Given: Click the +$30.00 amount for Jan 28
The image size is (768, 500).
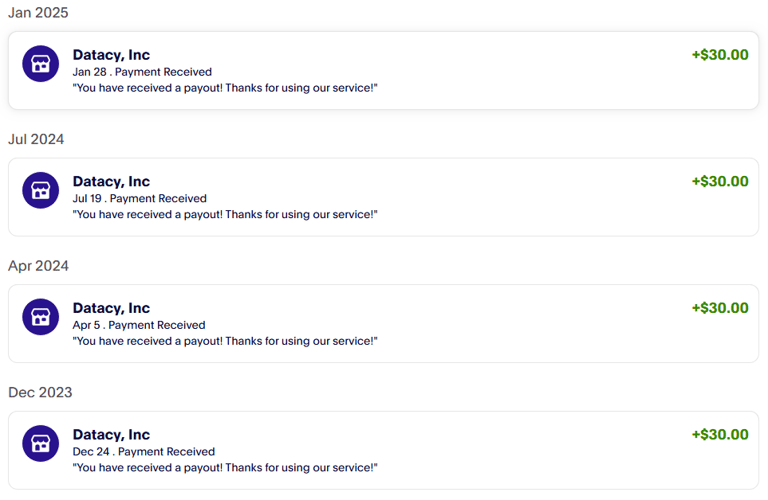Looking at the screenshot, I should pos(719,55).
